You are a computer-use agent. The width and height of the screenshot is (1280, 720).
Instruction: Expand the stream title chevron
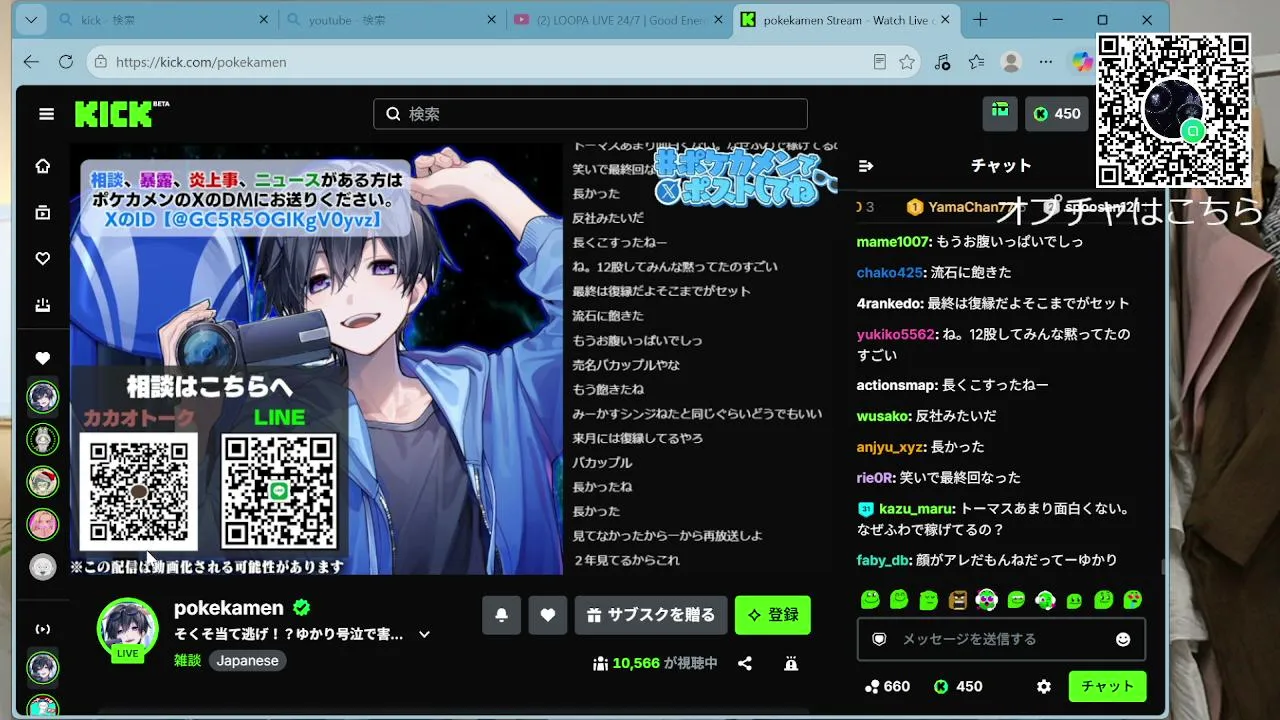(424, 634)
